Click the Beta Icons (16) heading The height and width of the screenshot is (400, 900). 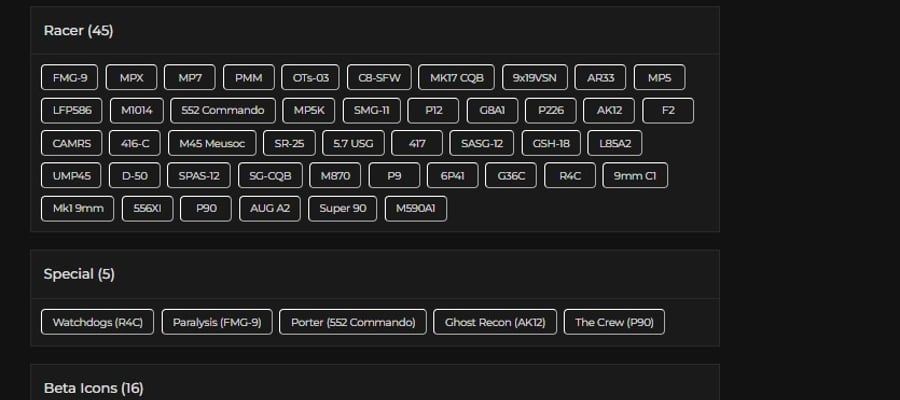tap(94, 388)
